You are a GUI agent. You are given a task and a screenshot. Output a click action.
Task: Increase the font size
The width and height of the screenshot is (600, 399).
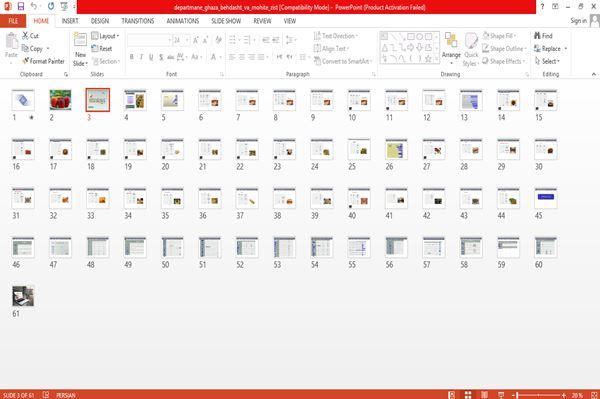[196, 40]
